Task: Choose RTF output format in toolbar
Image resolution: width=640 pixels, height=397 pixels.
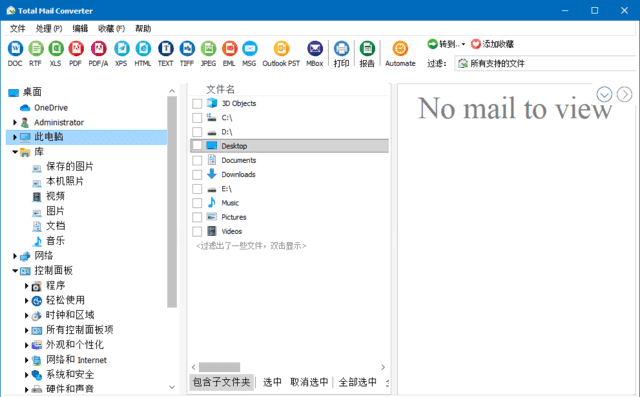Action: 36,49
